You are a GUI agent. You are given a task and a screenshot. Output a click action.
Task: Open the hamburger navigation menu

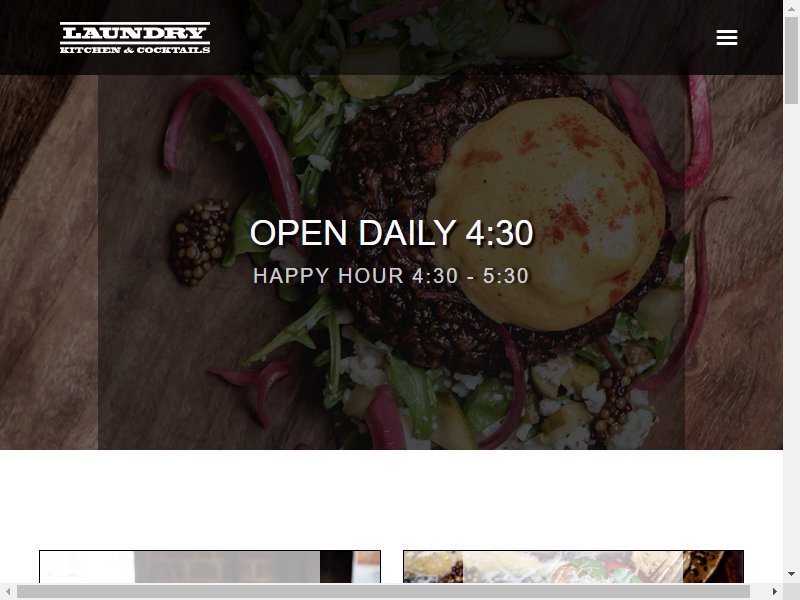pos(727,37)
